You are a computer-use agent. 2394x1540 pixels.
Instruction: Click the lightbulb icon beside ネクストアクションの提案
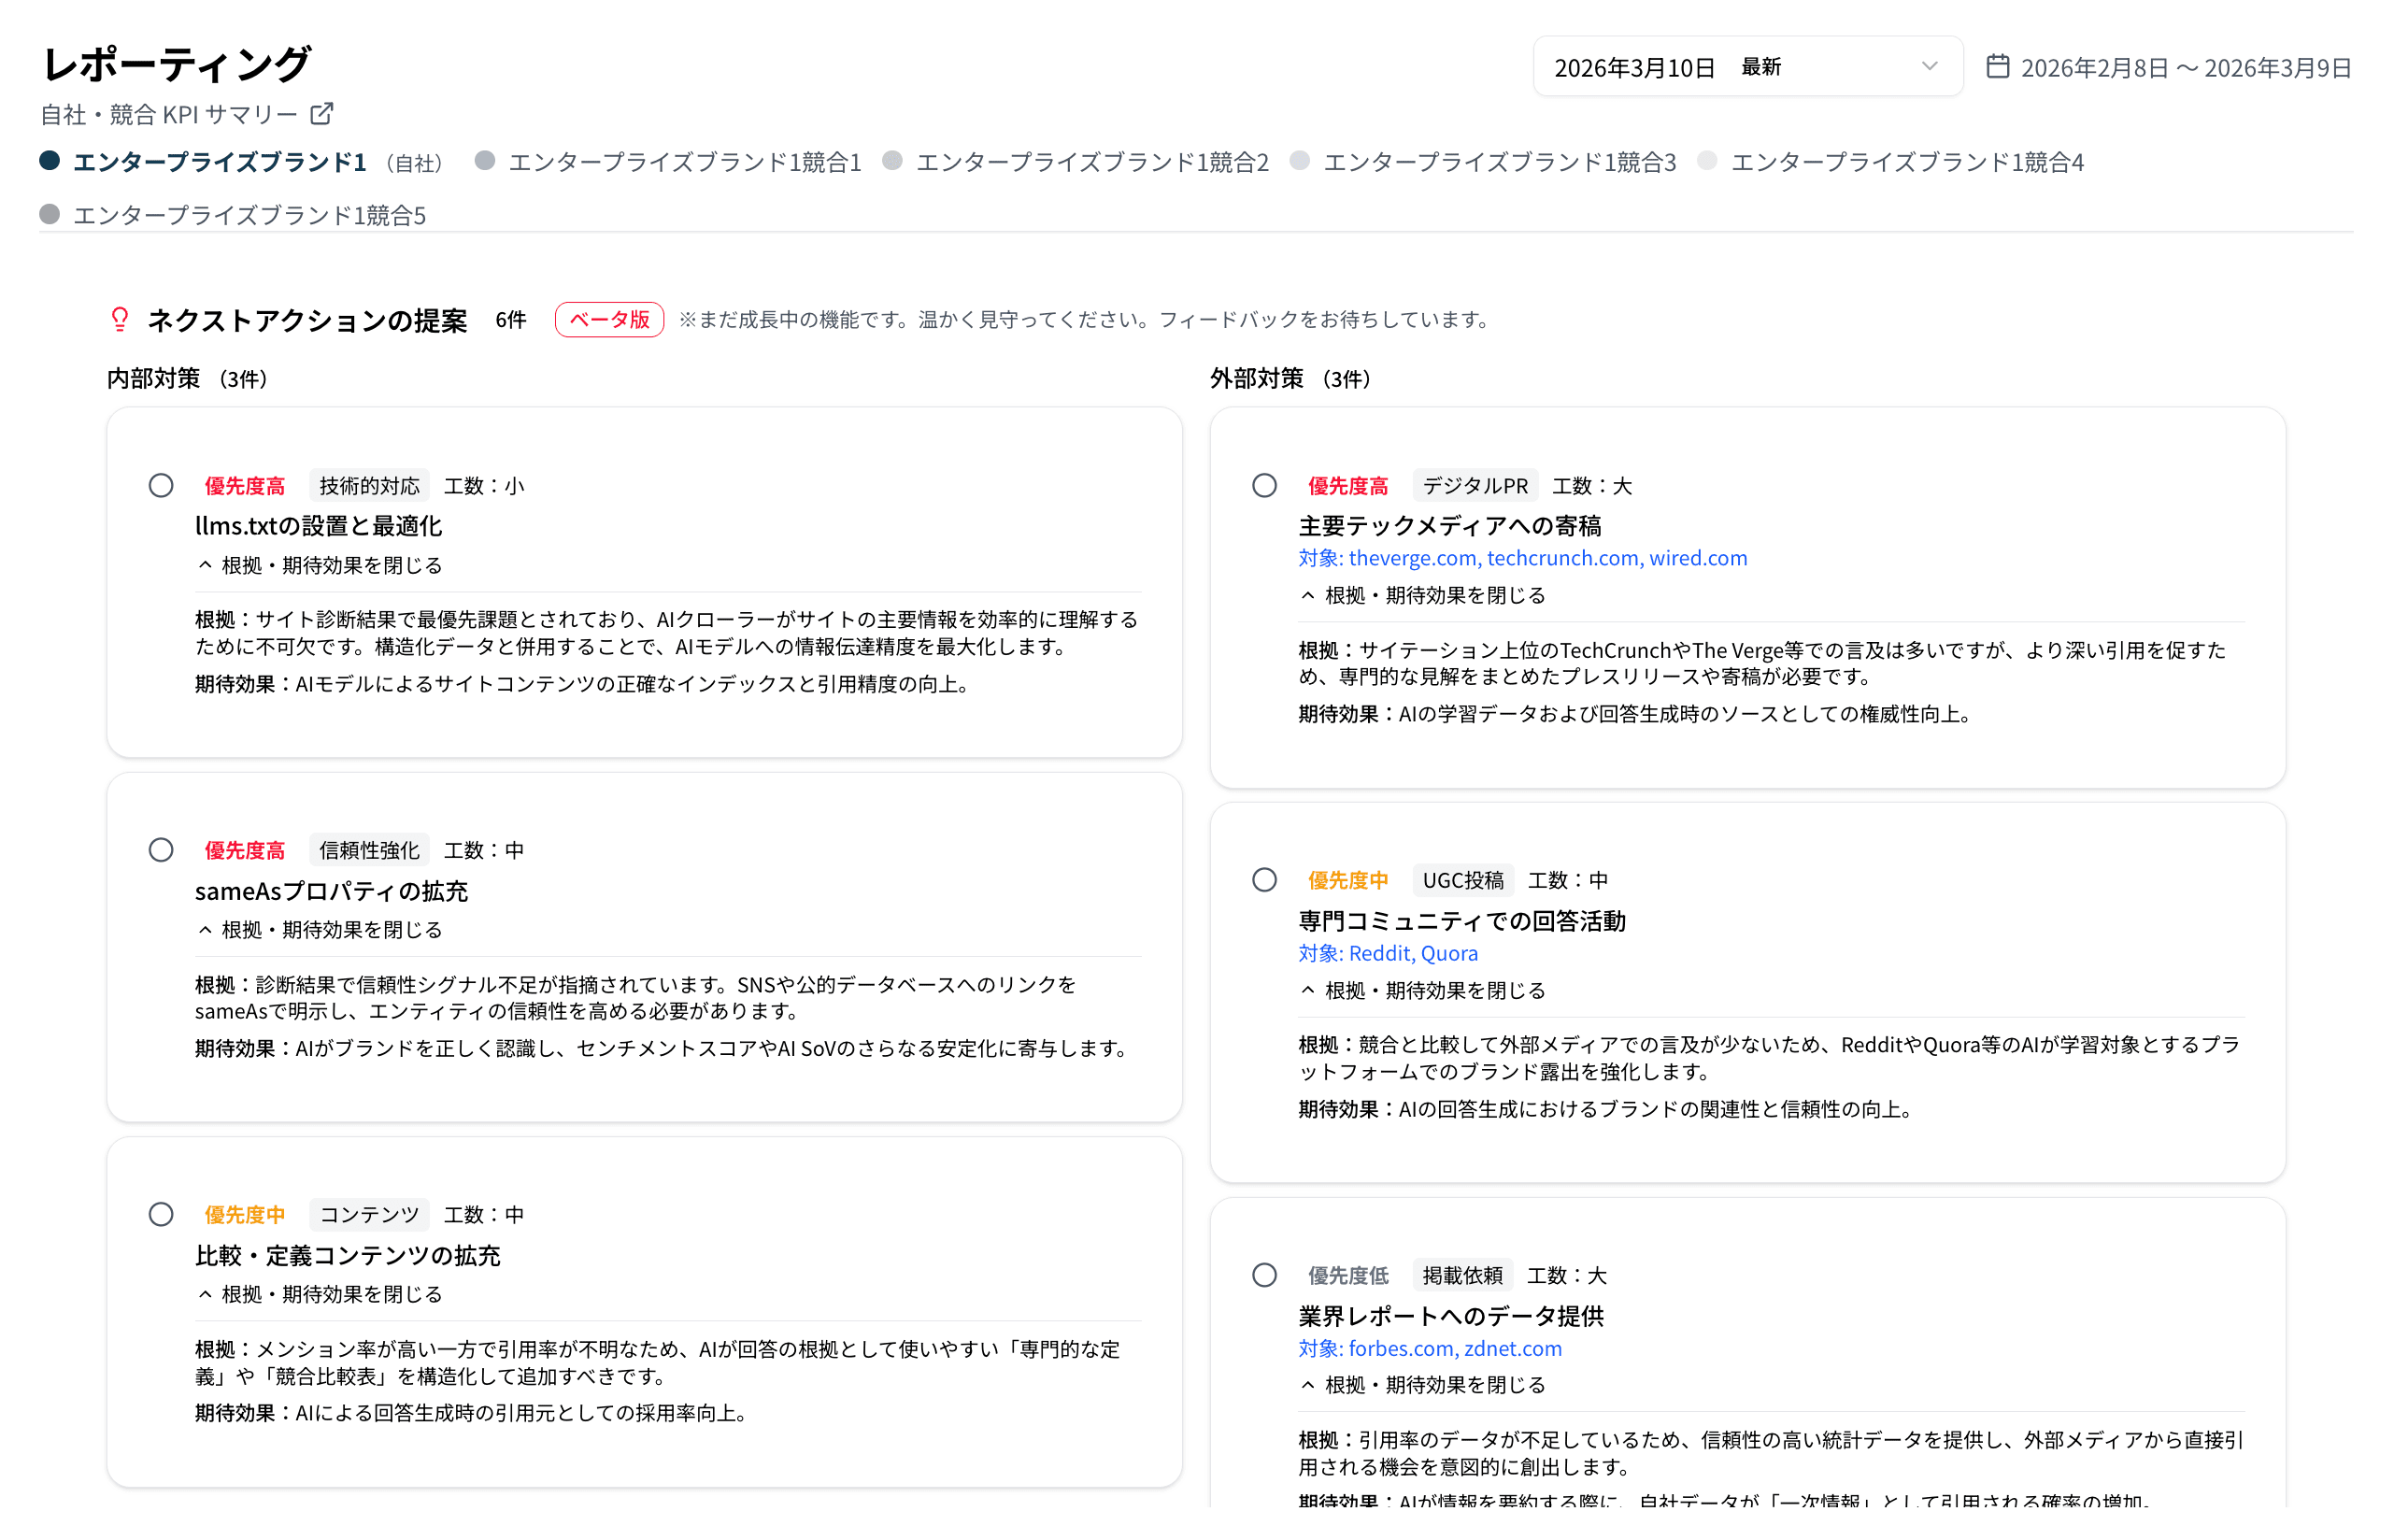[119, 320]
